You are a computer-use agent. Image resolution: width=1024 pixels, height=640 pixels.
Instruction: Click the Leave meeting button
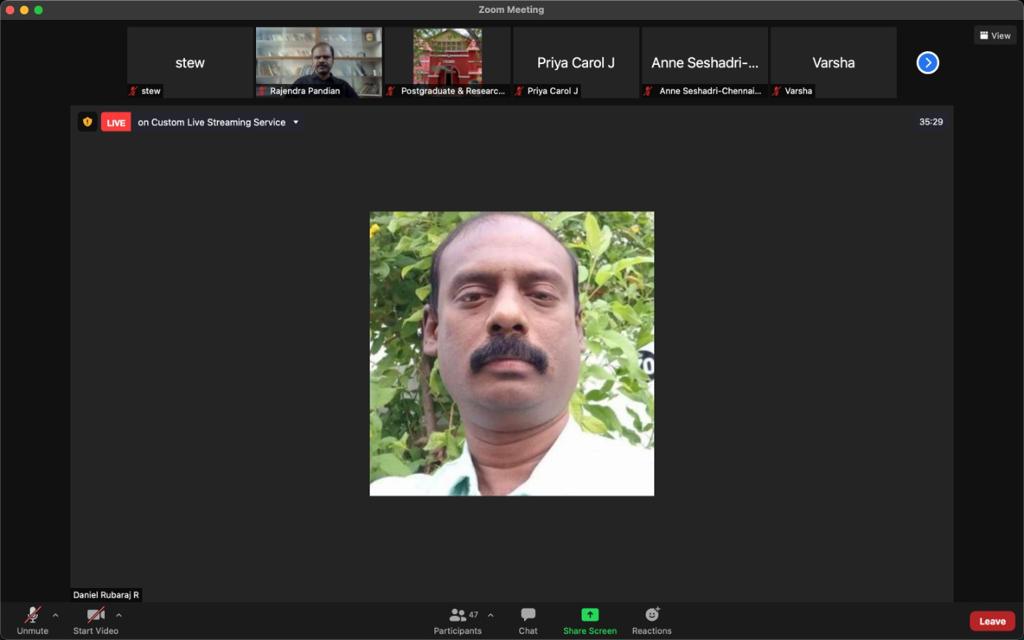coord(992,621)
